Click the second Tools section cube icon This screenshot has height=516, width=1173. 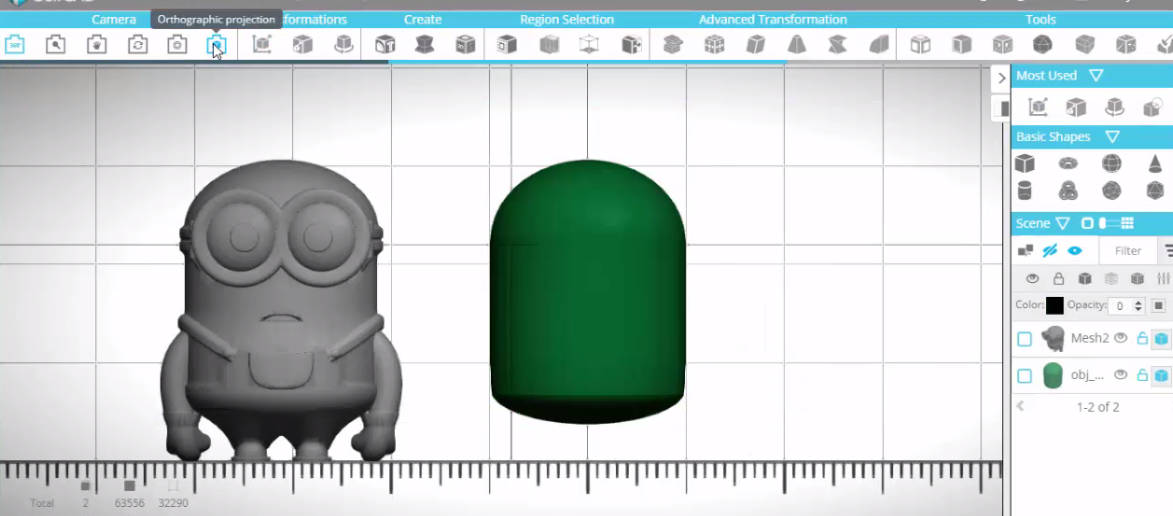(961, 45)
